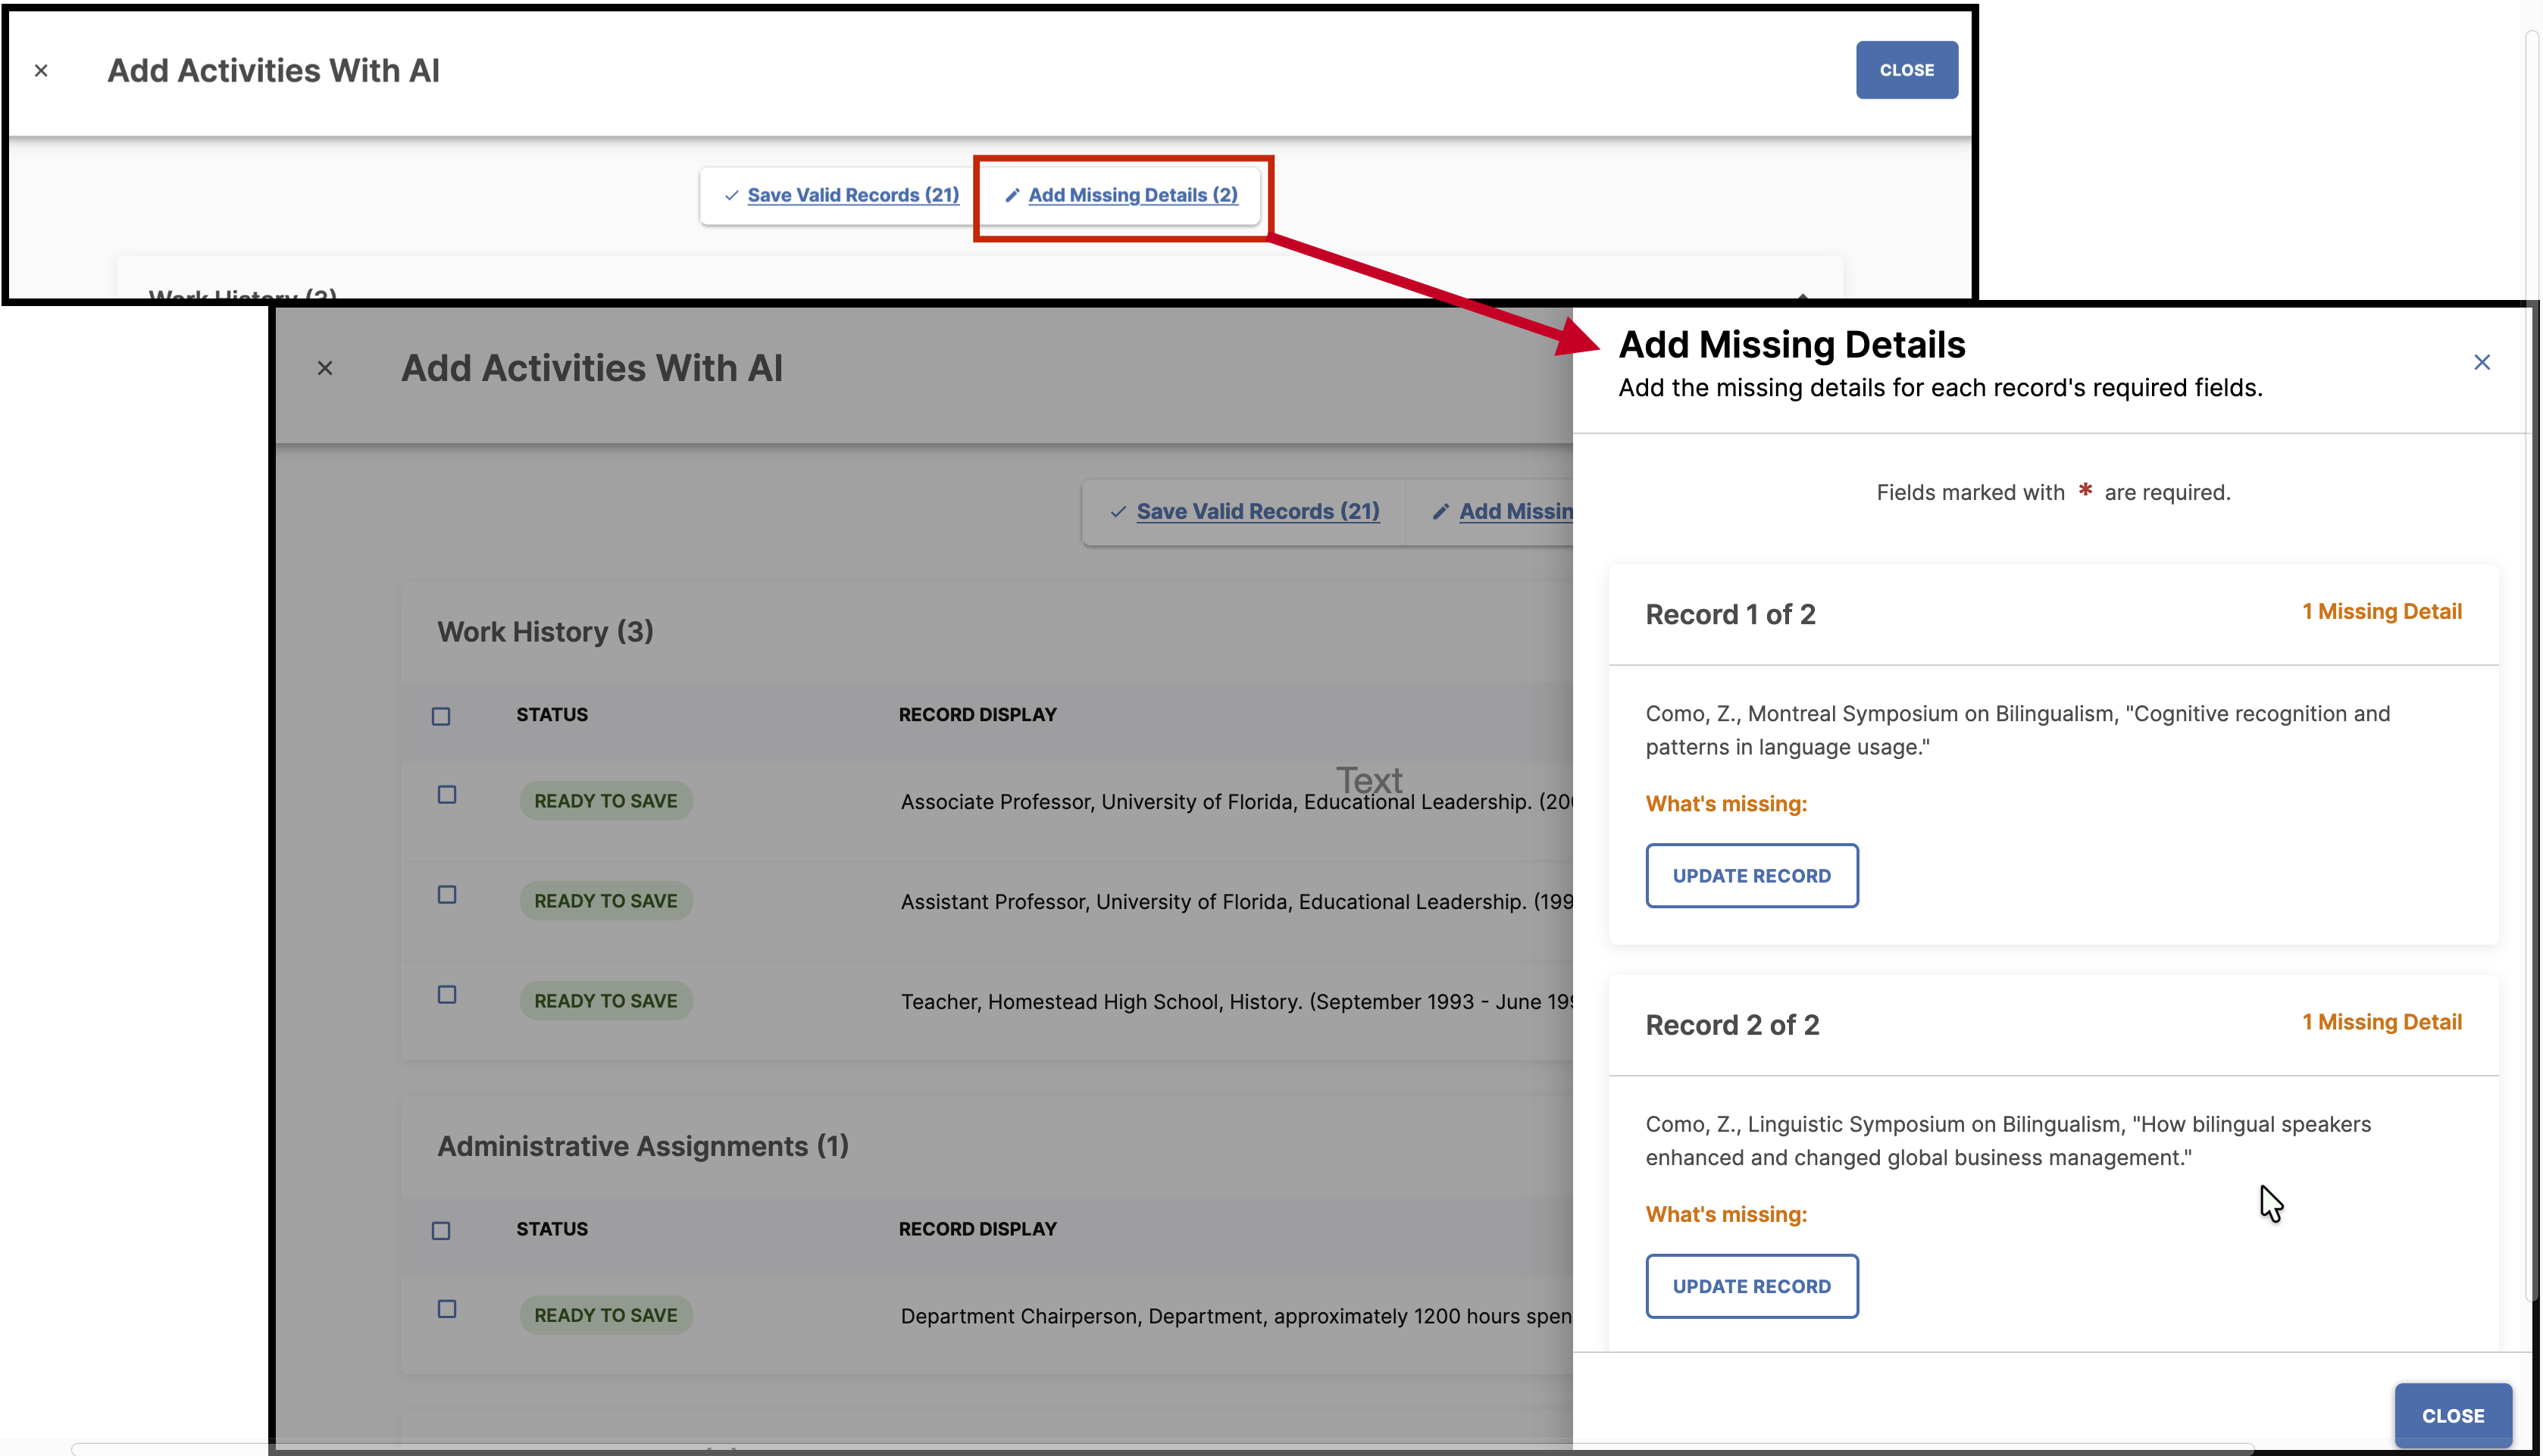Click checkmark icon before top Save Valid Records
2543x1456 pixels.
click(x=731, y=196)
